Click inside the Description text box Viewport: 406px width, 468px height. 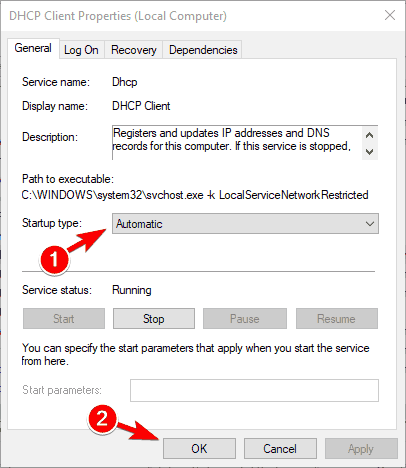click(x=237, y=143)
